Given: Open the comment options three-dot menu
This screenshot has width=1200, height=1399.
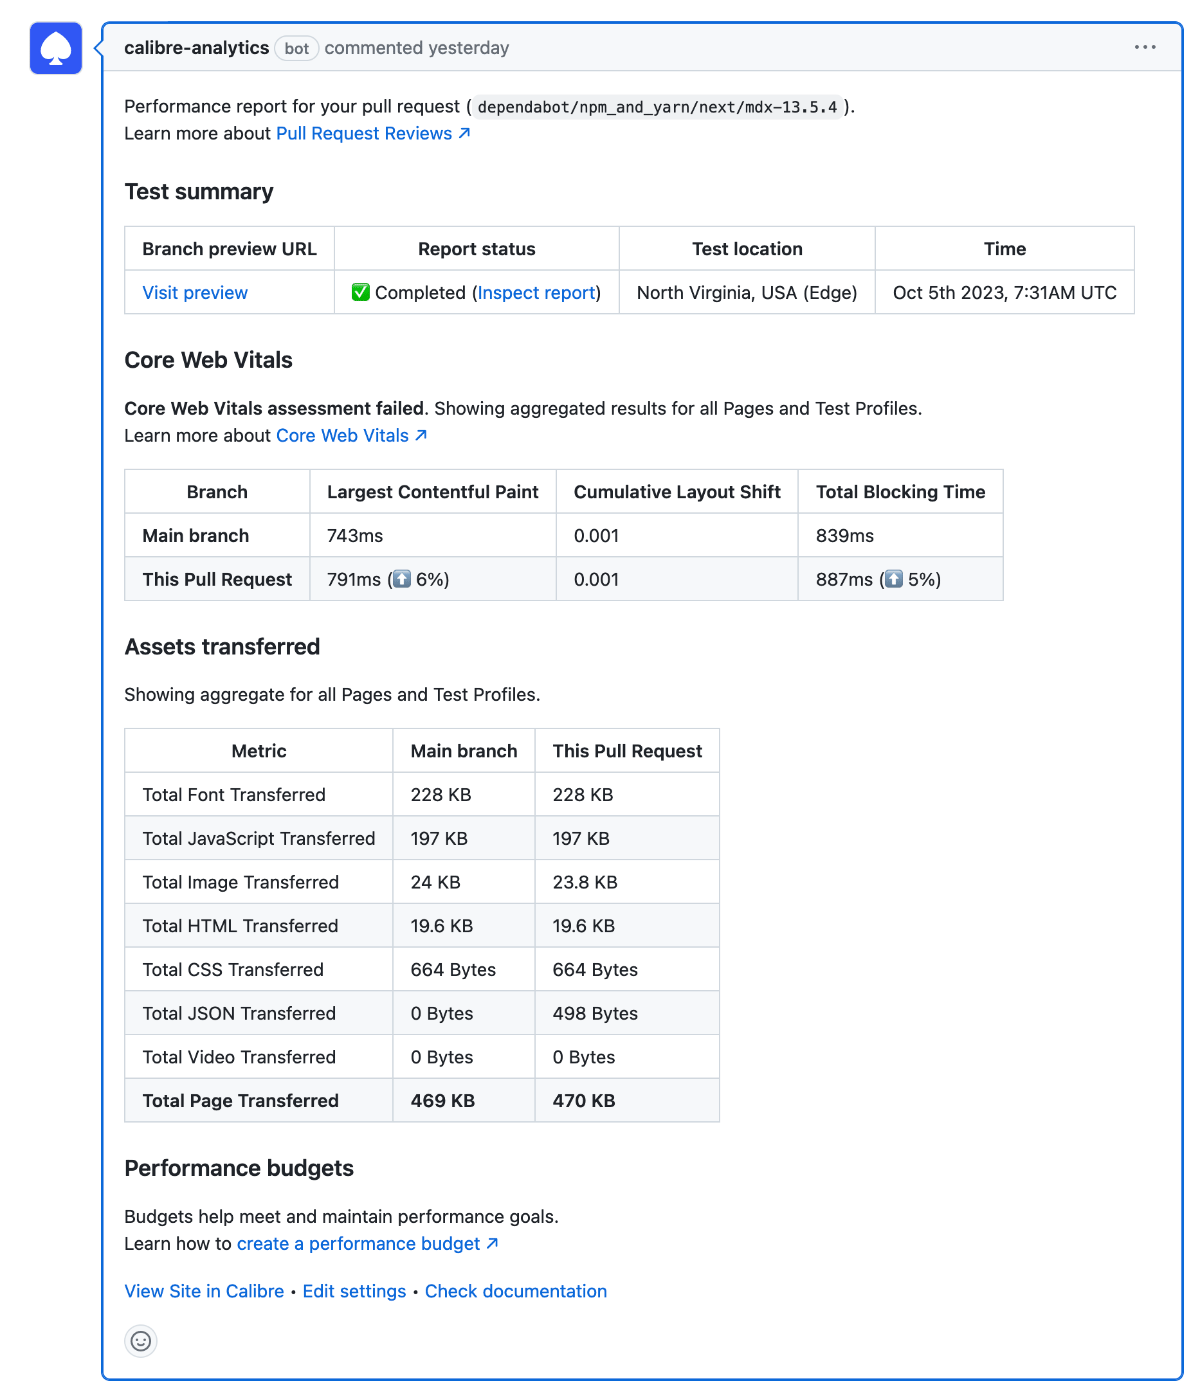Looking at the screenshot, I should click(1146, 47).
